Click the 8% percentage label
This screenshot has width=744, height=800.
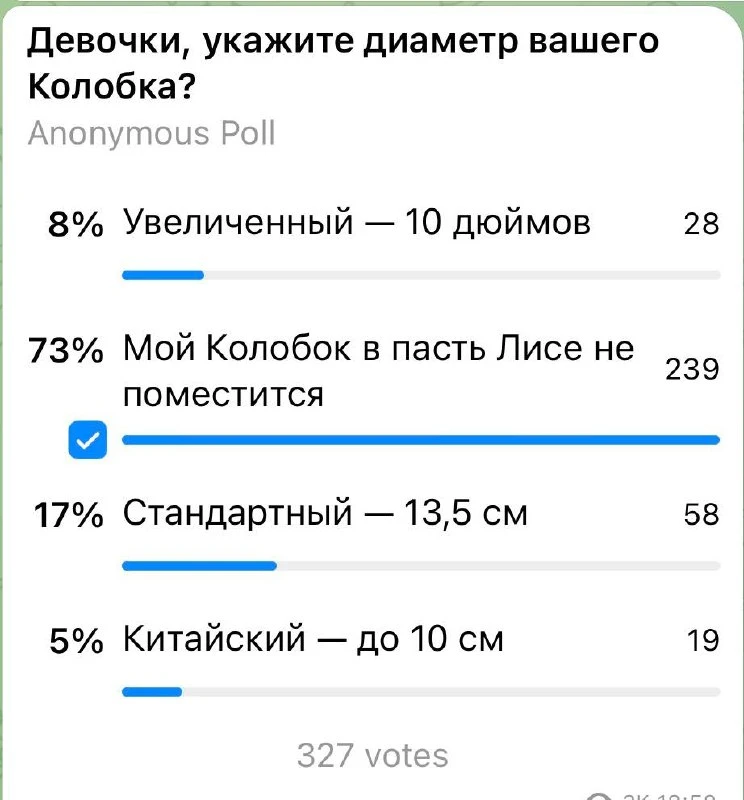click(x=76, y=223)
